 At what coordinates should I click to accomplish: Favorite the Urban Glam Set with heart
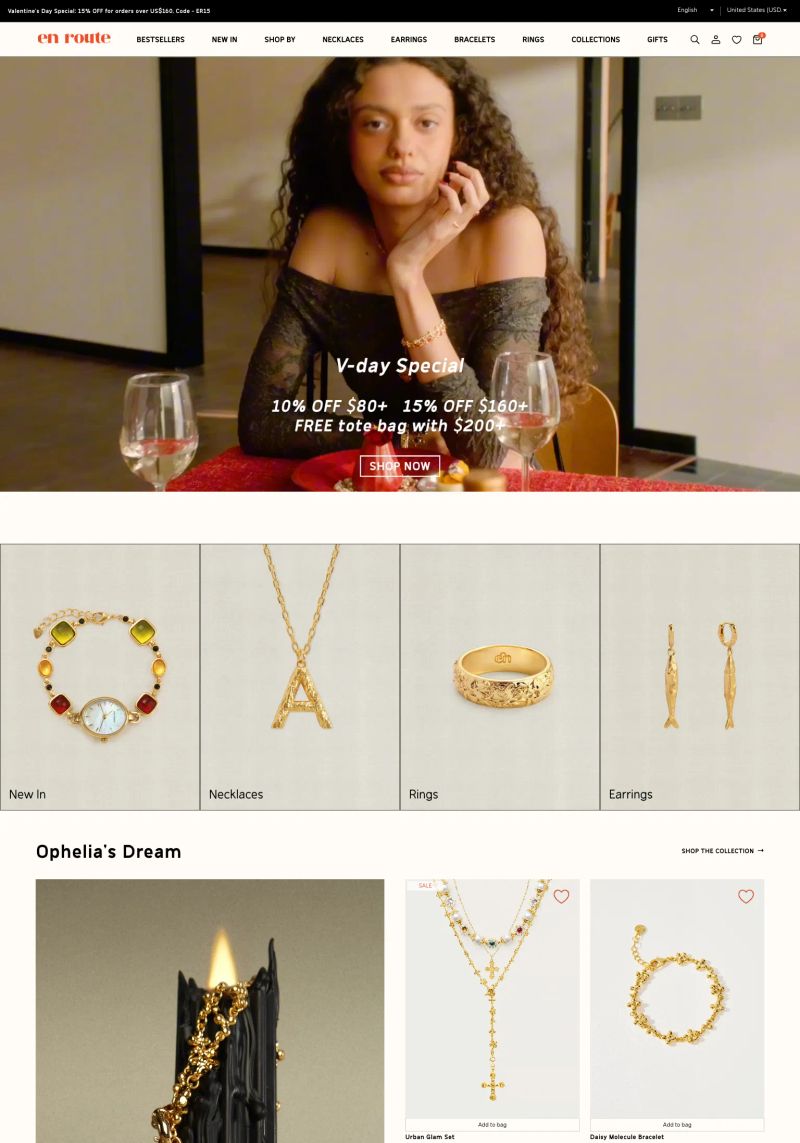coord(561,897)
